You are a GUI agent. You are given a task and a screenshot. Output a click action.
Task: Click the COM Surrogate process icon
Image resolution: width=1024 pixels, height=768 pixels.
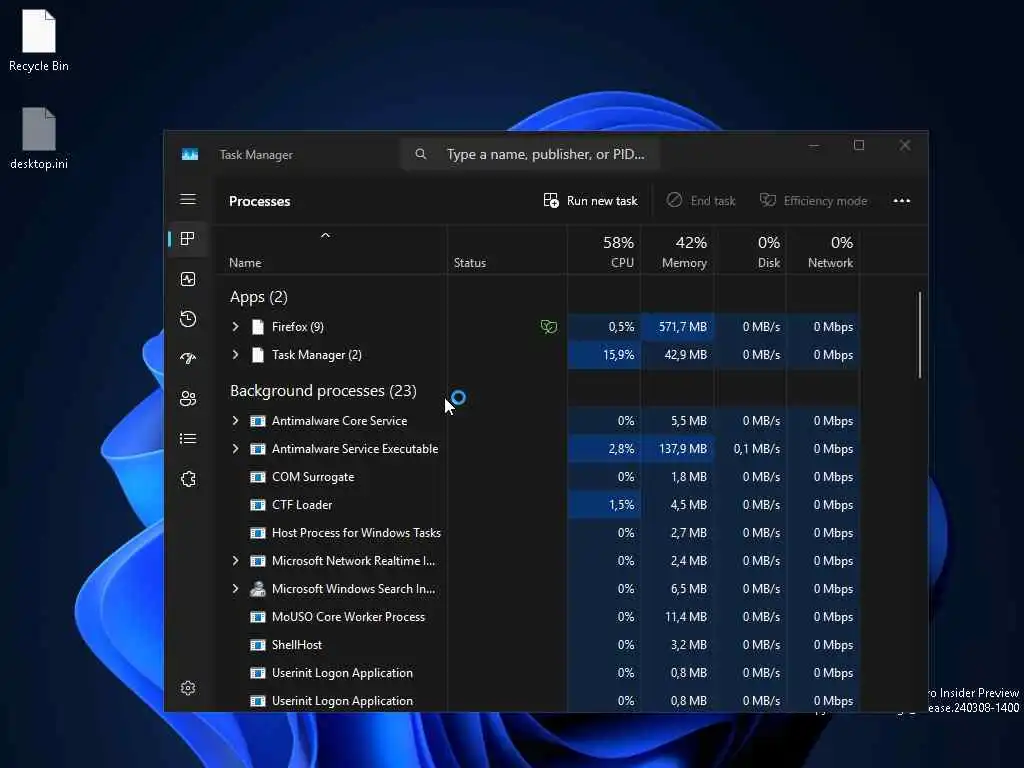pos(258,477)
